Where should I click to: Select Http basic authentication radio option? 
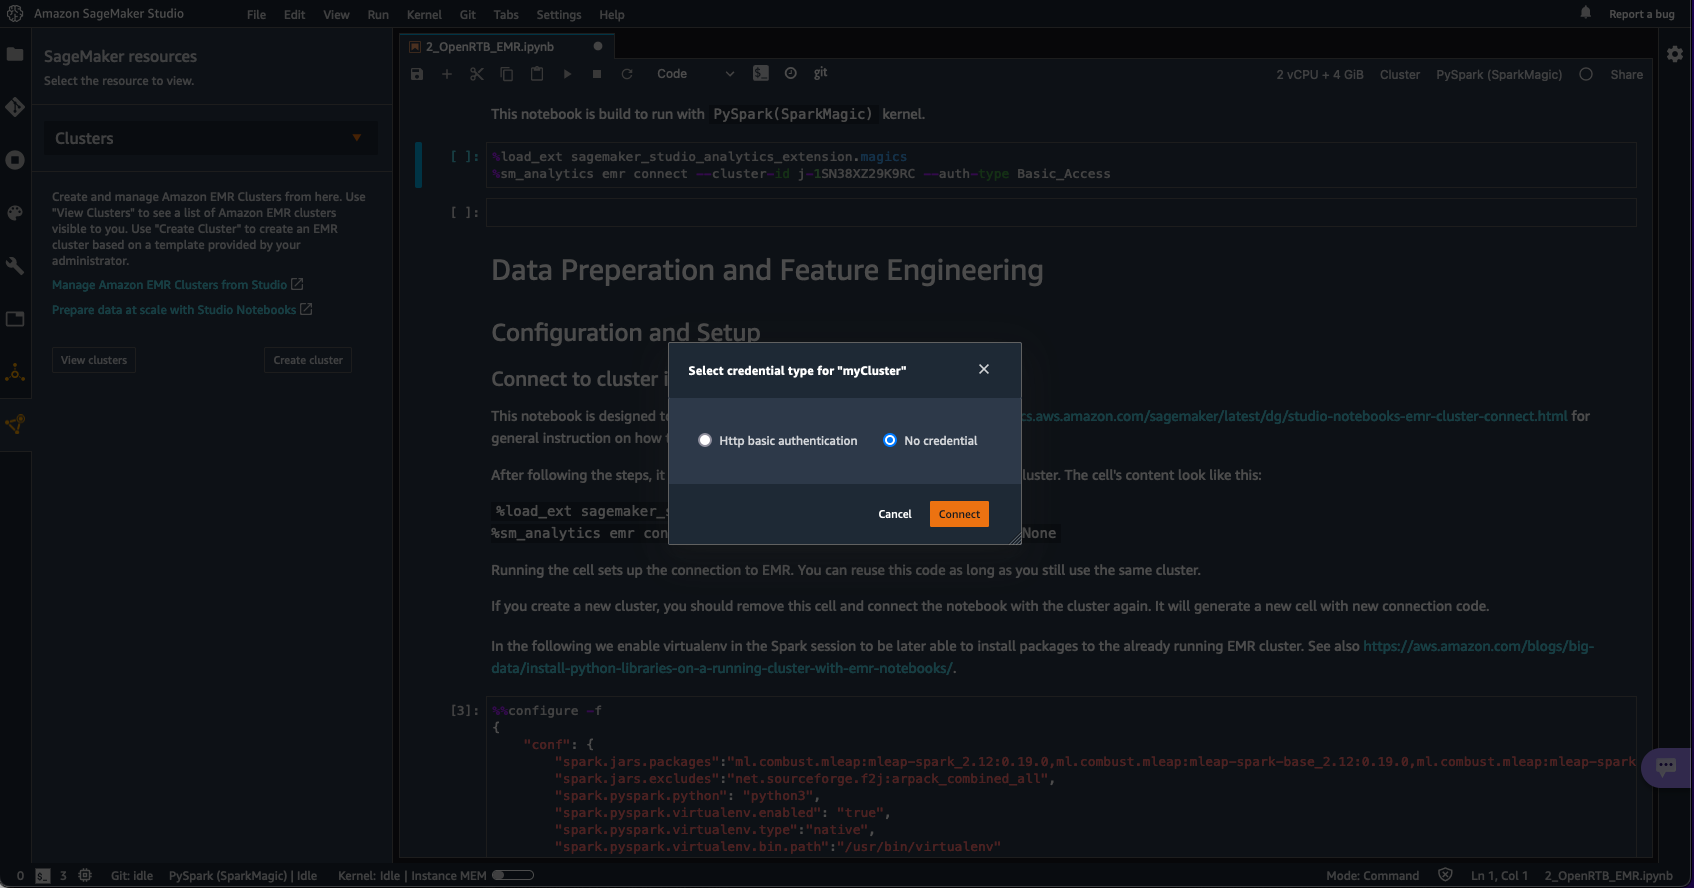(705, 440)
